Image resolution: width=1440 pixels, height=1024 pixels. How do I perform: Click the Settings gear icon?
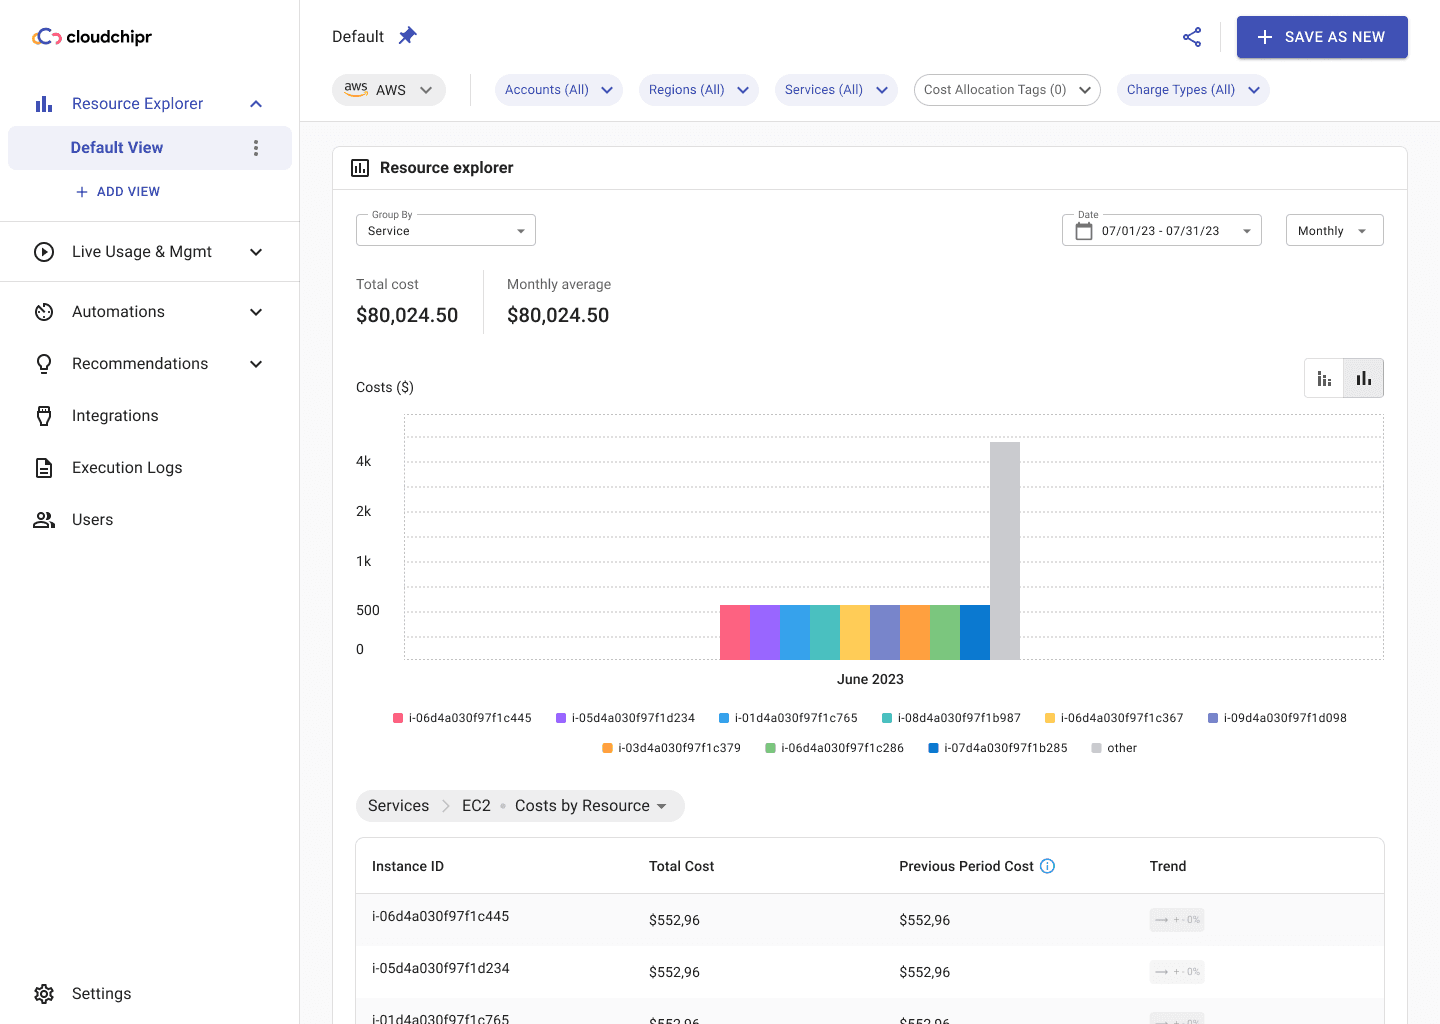44,994
